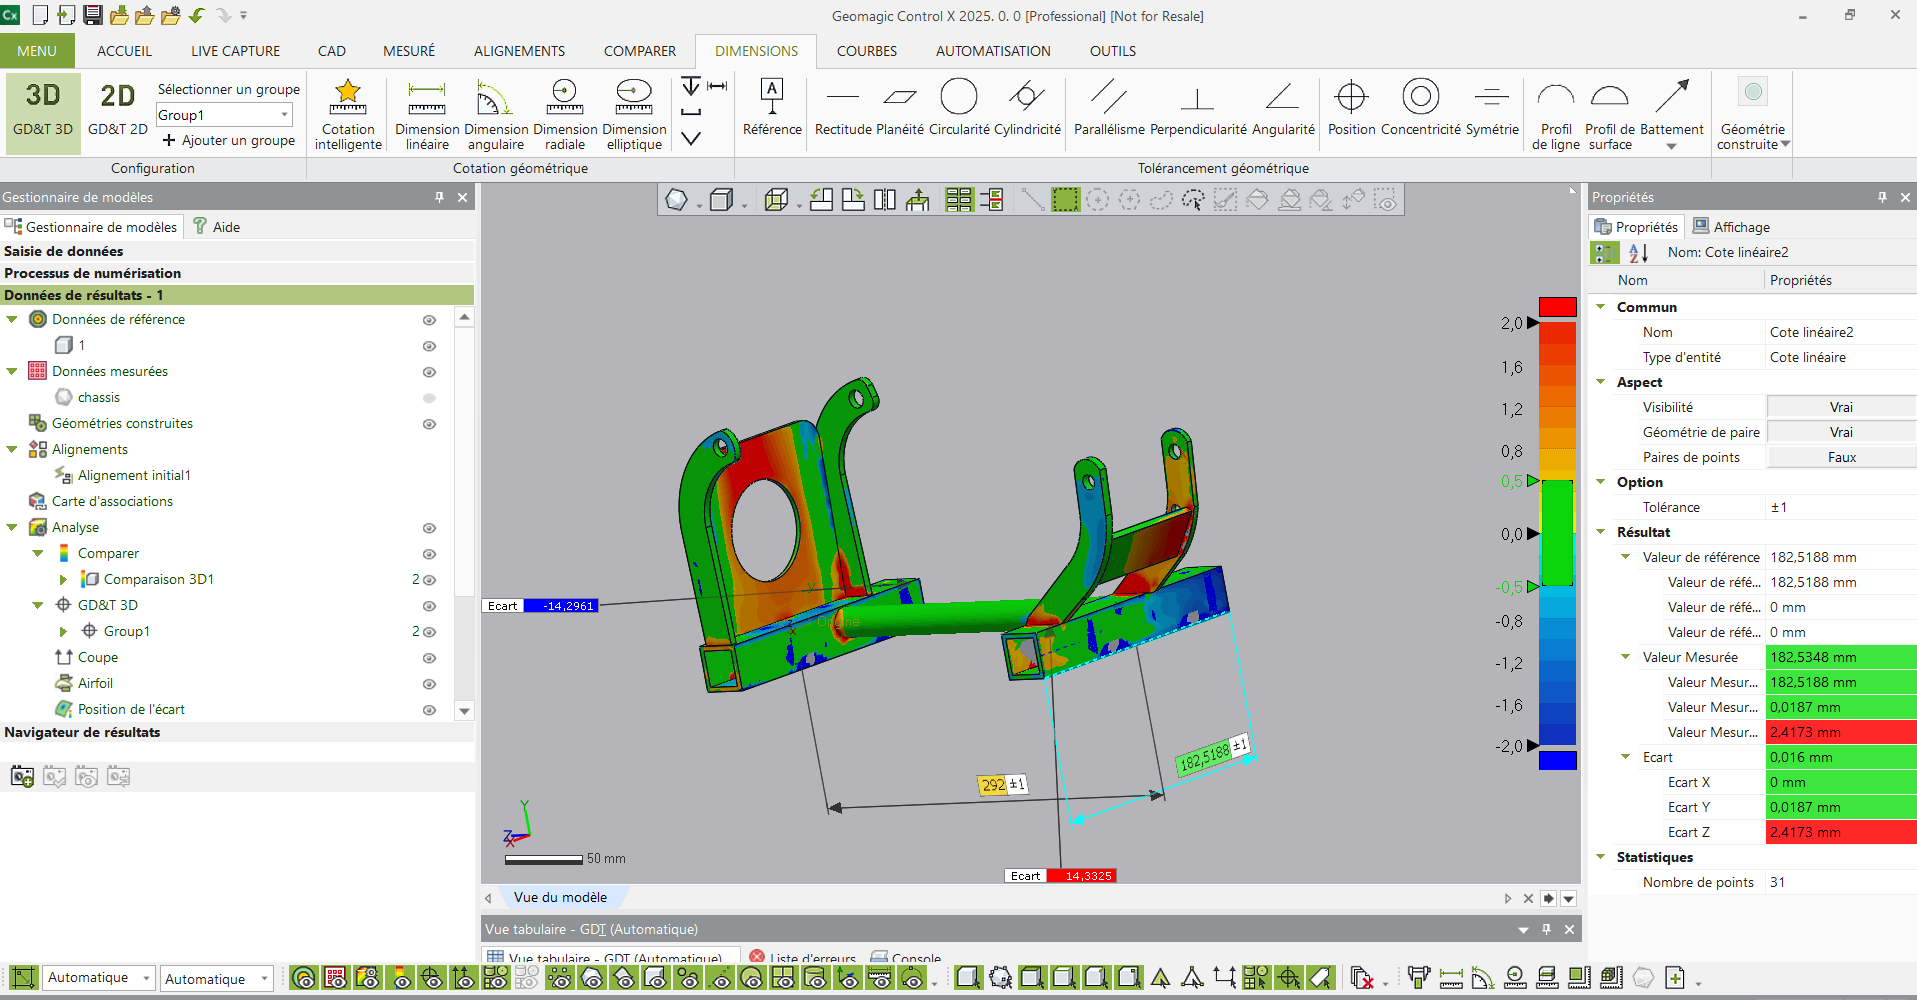1917x1000 pixels.
Task: Toggle visibility of Comparaison 3D1
Action: point(429,580)
